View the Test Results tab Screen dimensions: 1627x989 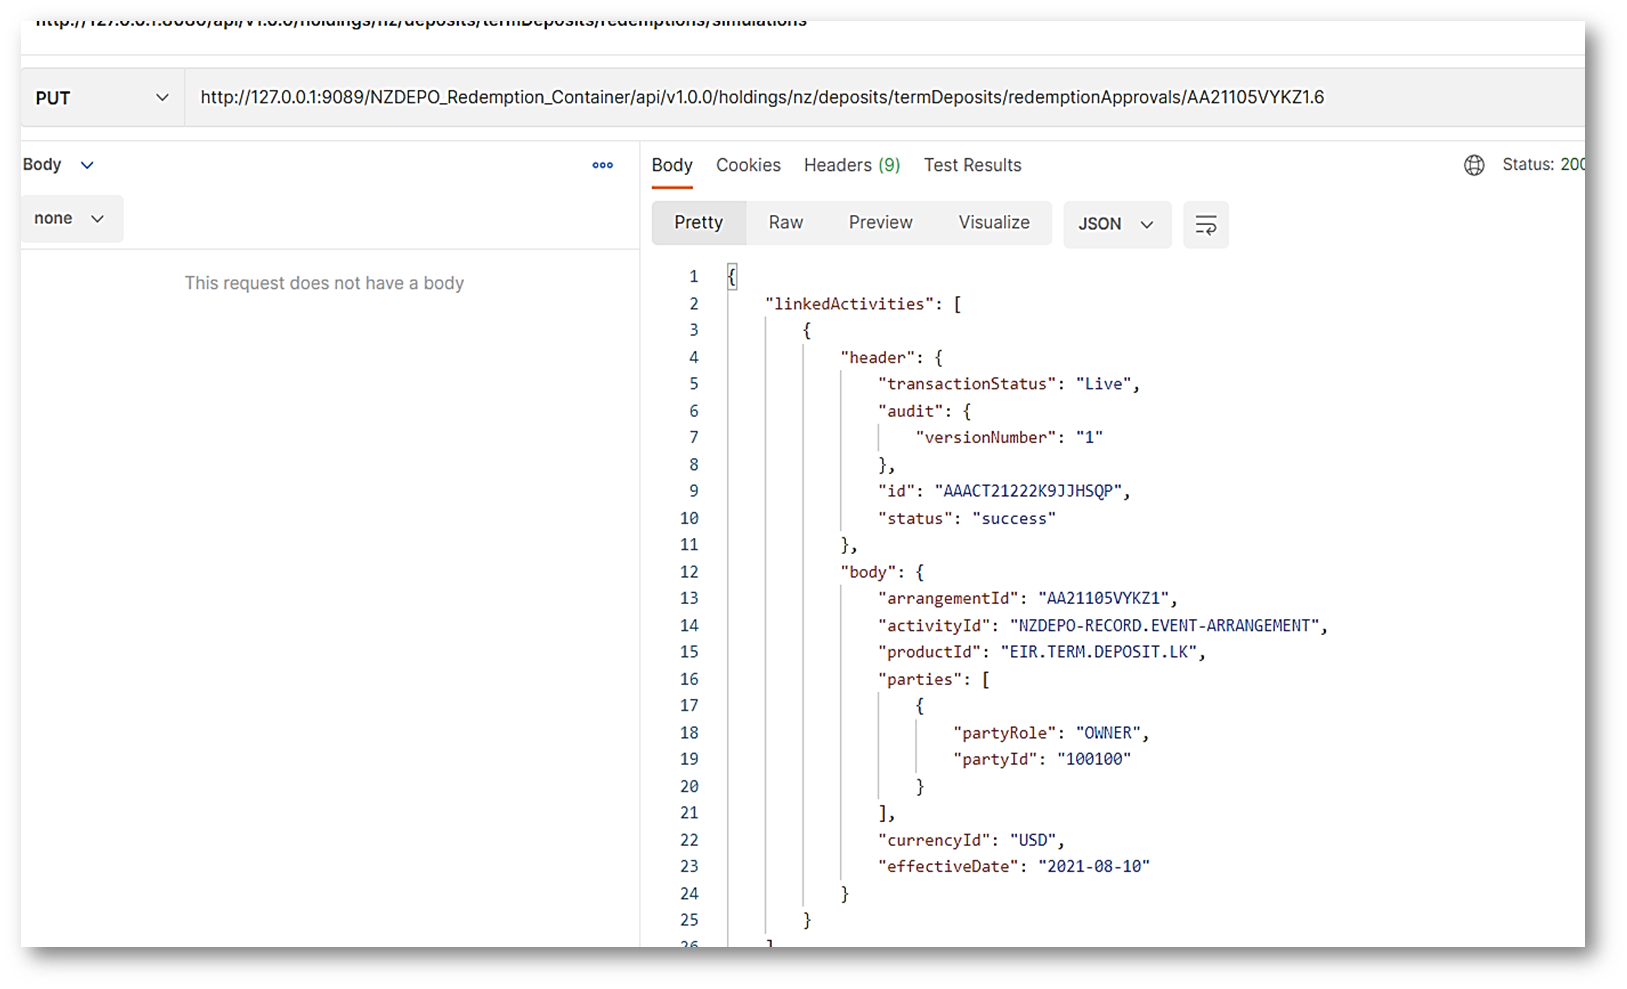coord(972,165)
